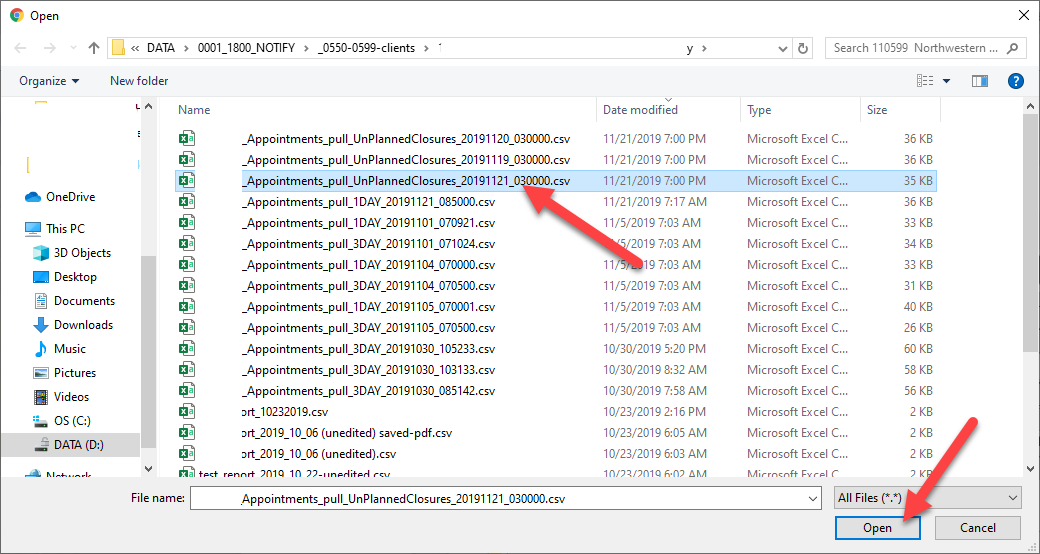Viewport: 1040px width, 554px height.
Task: Open the address path history dropdown
Action: coord(779,48)
